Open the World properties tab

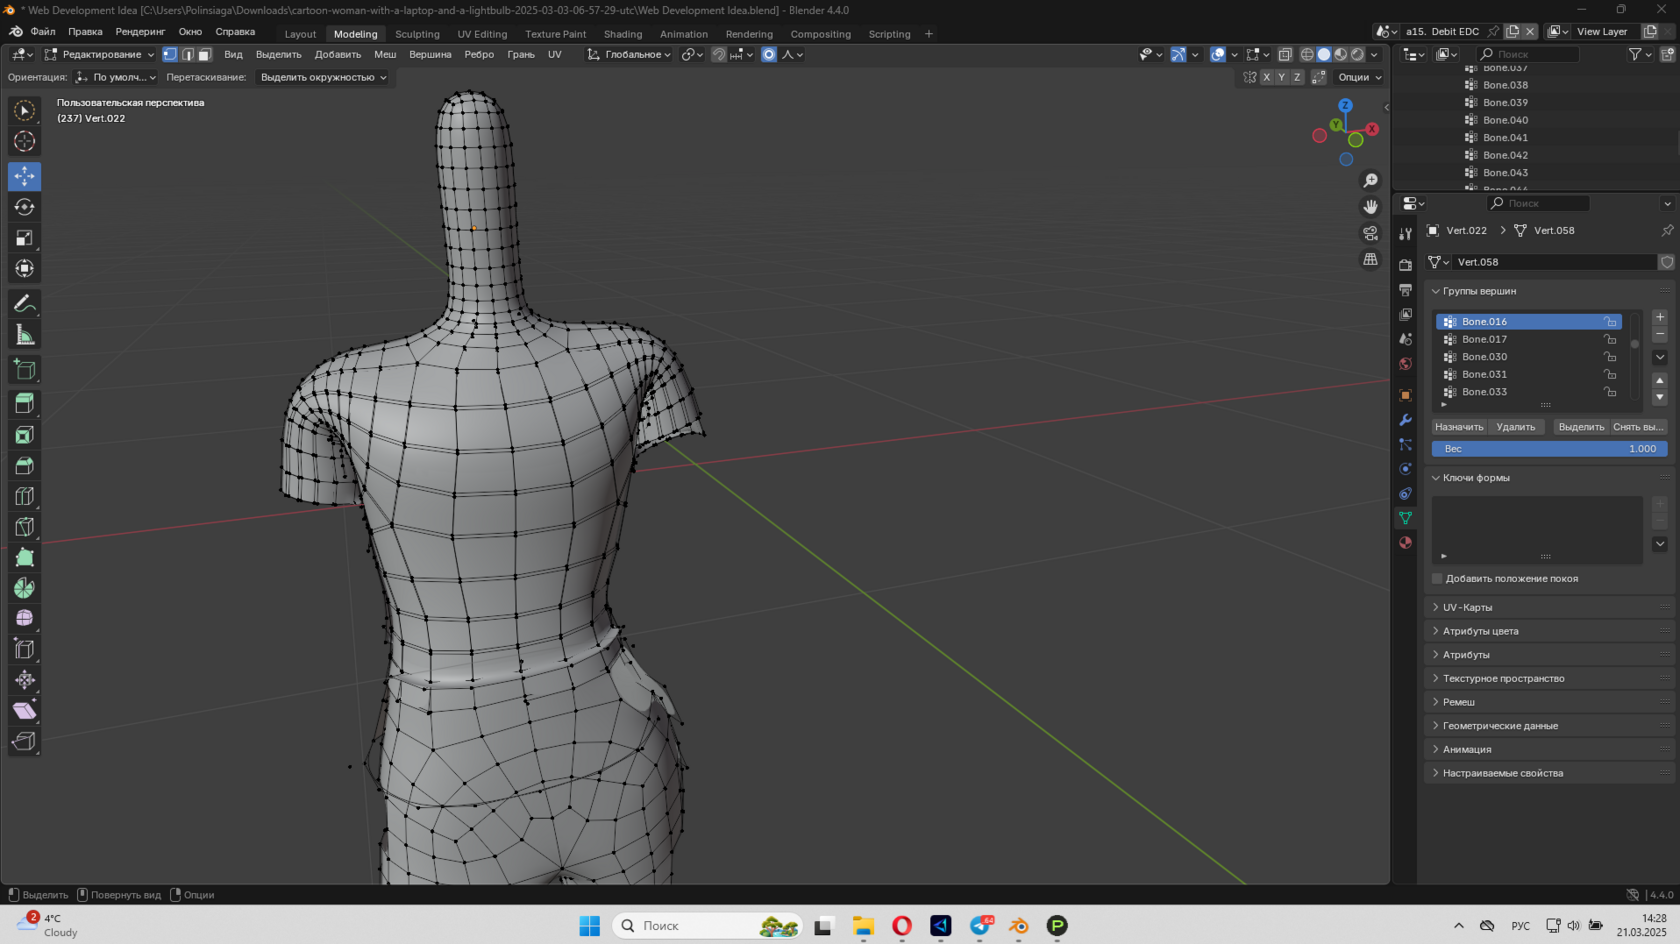(x=1405, y=364)
